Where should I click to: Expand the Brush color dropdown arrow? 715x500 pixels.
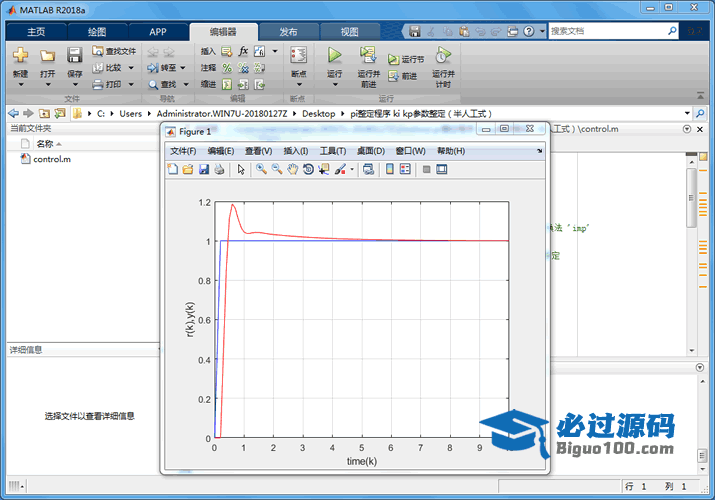pos(352,170)
